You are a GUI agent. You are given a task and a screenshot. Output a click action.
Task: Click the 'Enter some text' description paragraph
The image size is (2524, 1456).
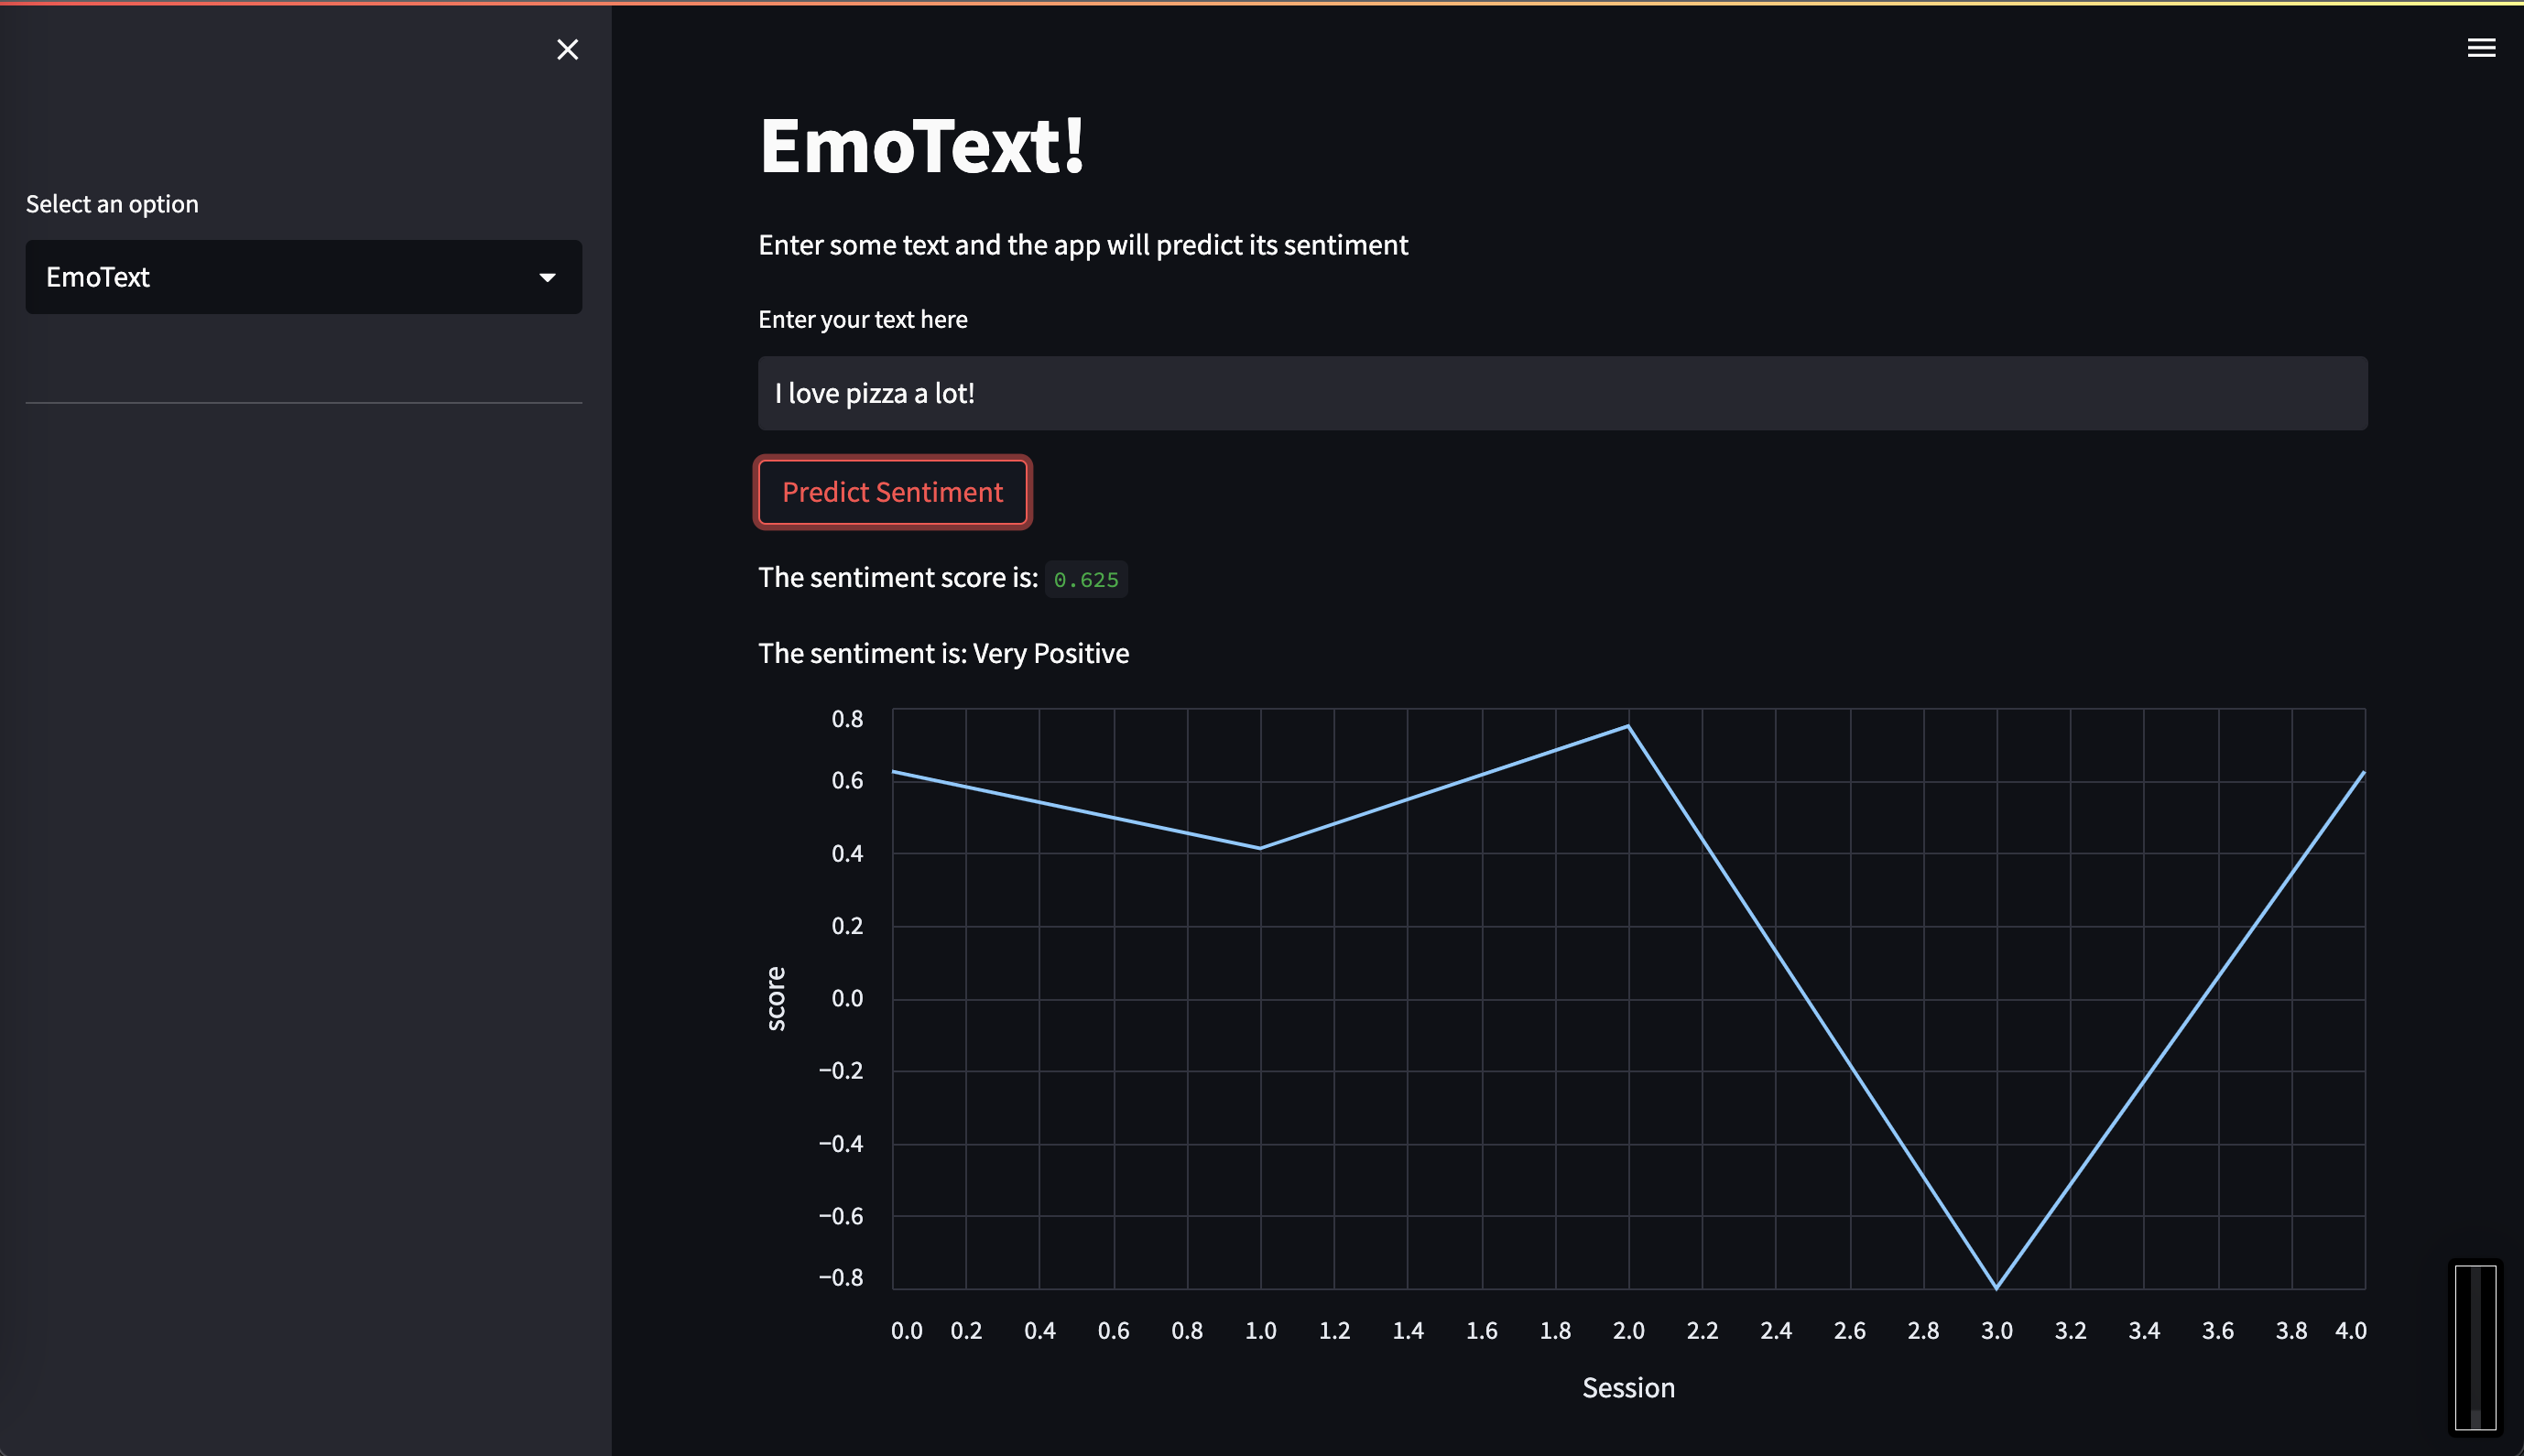[1082, 245]
